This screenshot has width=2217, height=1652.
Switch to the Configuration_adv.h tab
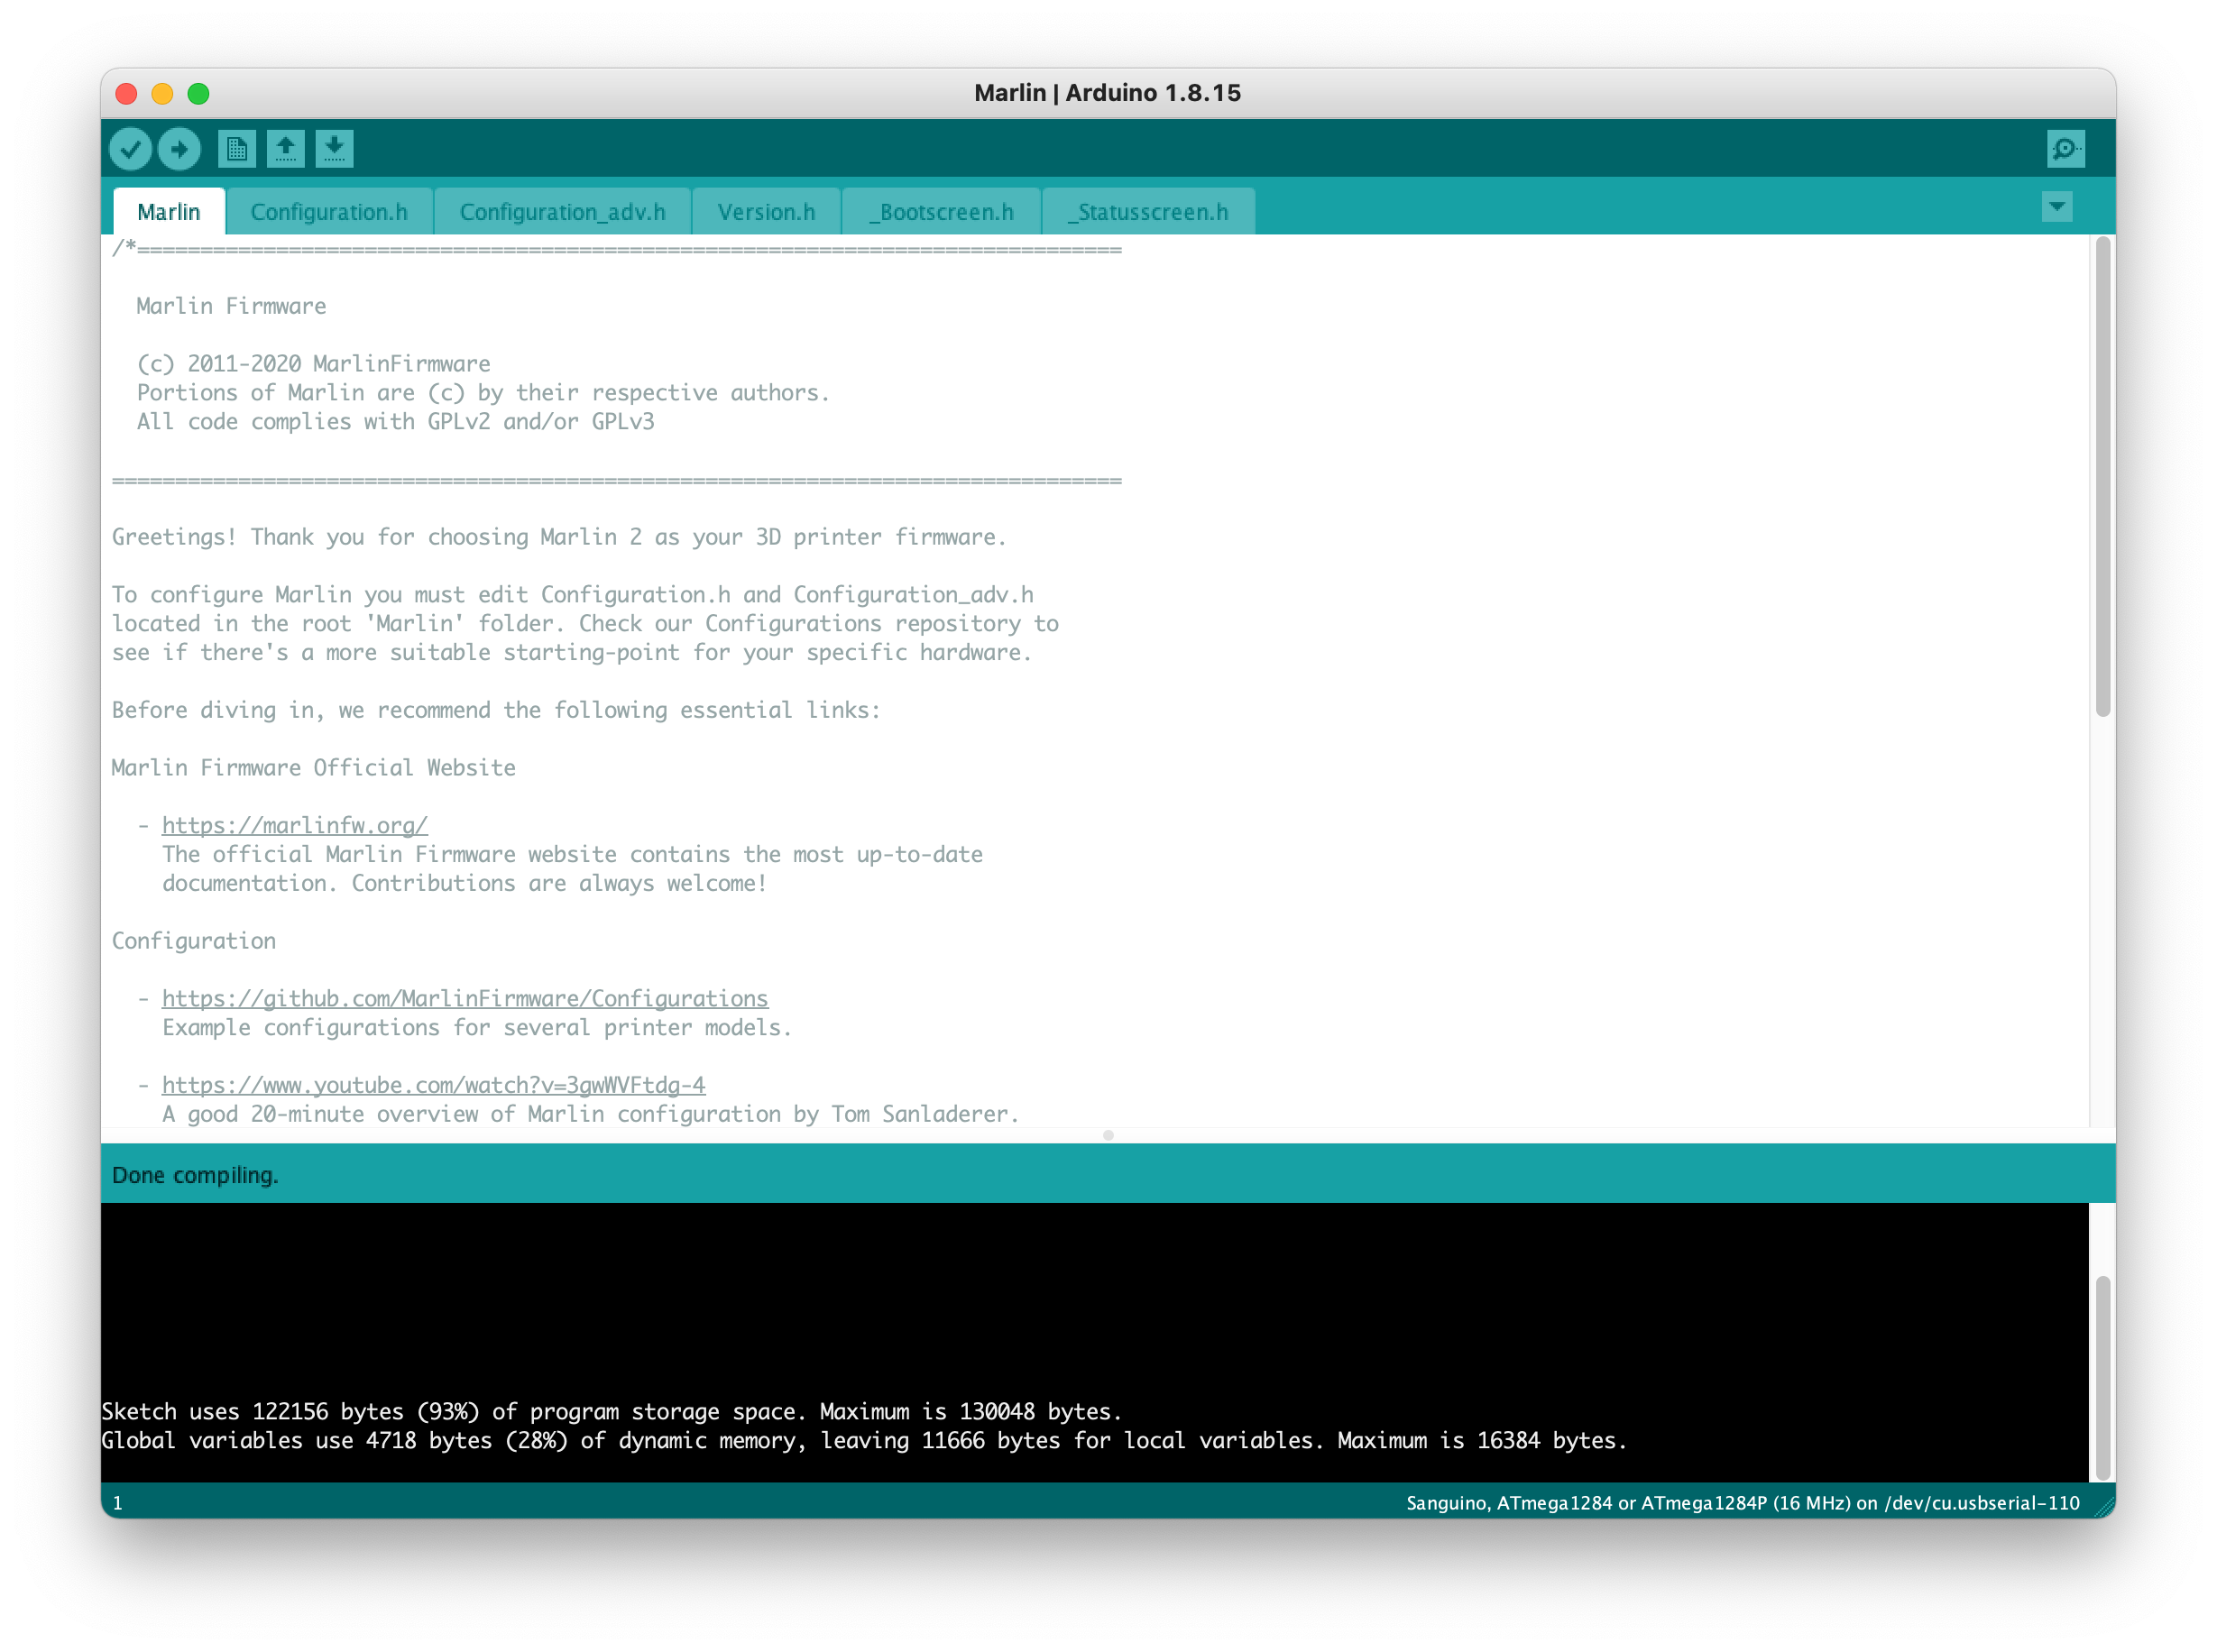[562, 211]
